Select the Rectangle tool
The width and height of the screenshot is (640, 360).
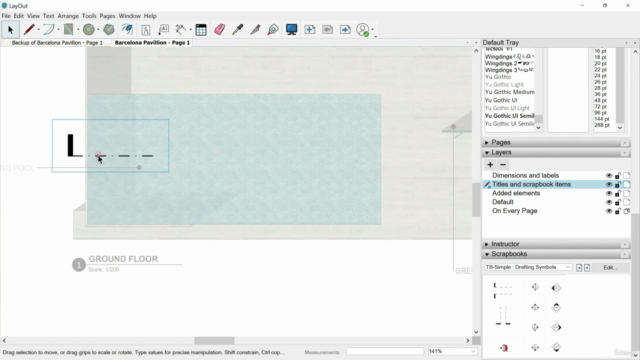tap(69, 29)
